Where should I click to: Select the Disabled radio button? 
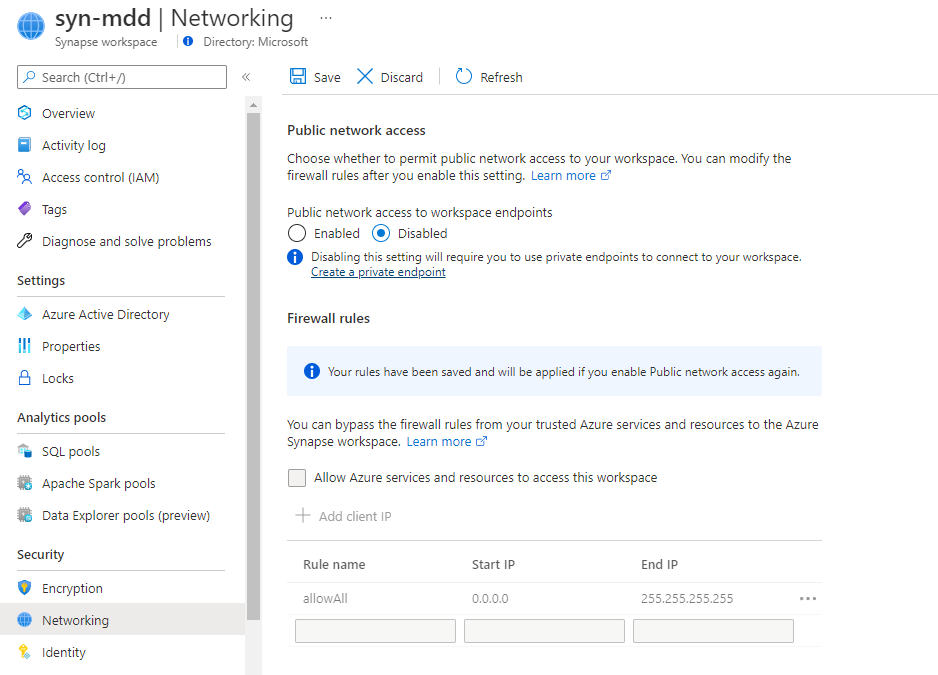[x=381, y=233]
